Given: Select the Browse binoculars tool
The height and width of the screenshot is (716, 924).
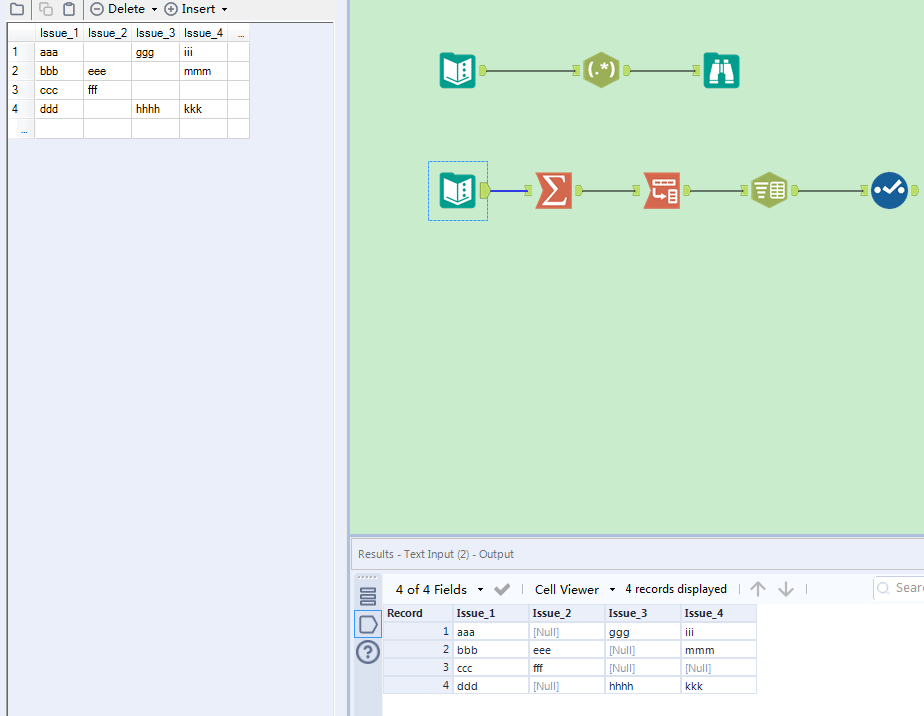Looking at the screenshot, I should click(x=721, y=70).
